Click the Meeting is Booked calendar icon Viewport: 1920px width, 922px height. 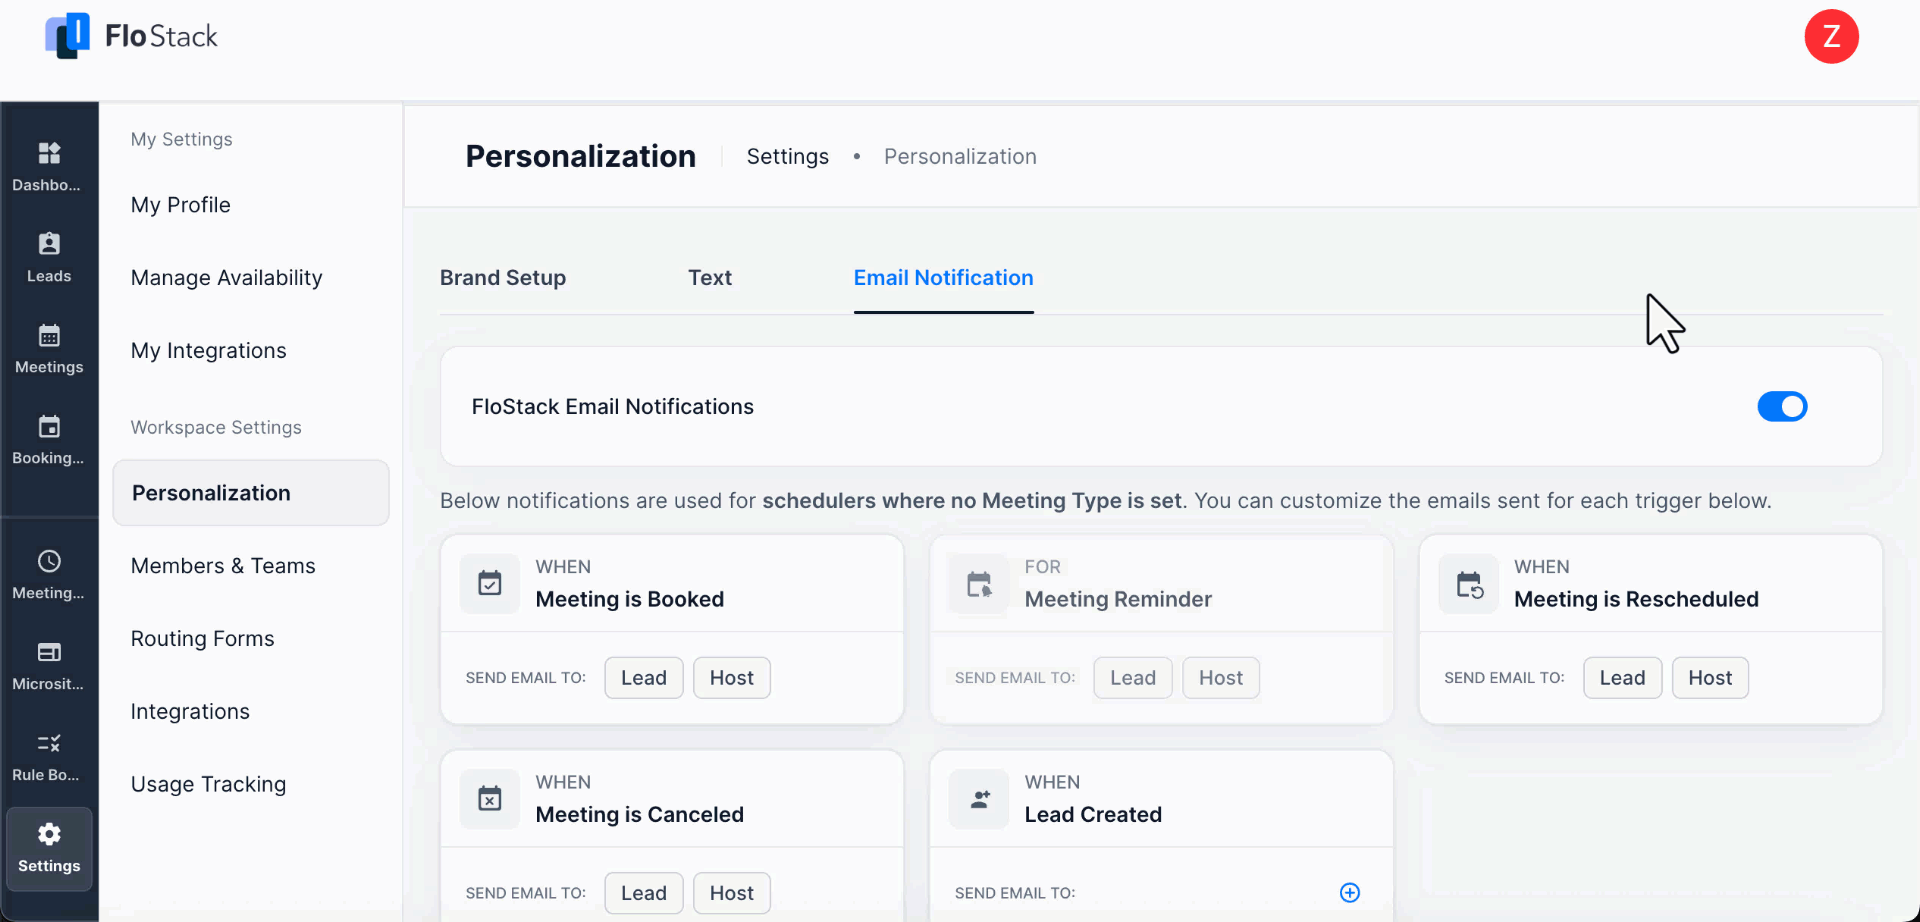click(490, 583)
